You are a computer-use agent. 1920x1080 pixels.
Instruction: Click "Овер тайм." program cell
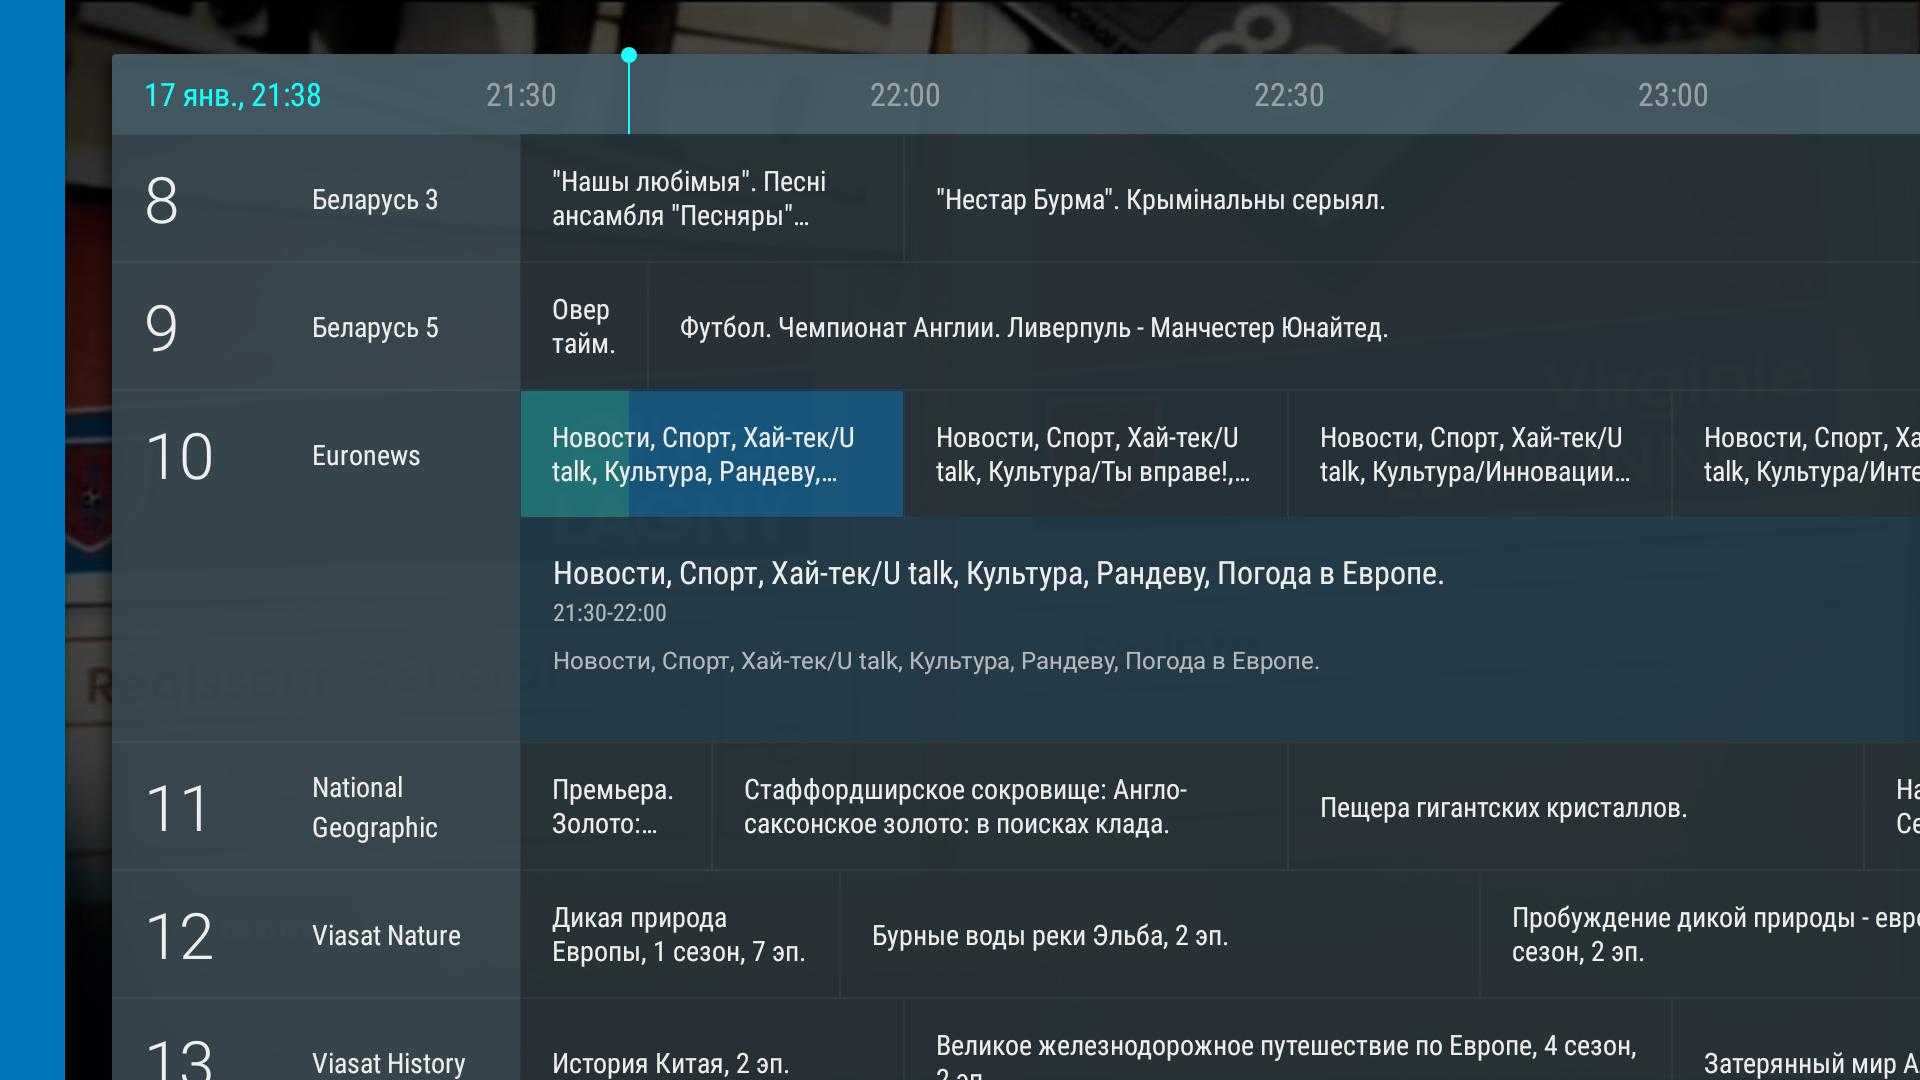click(x=583, y=327)
